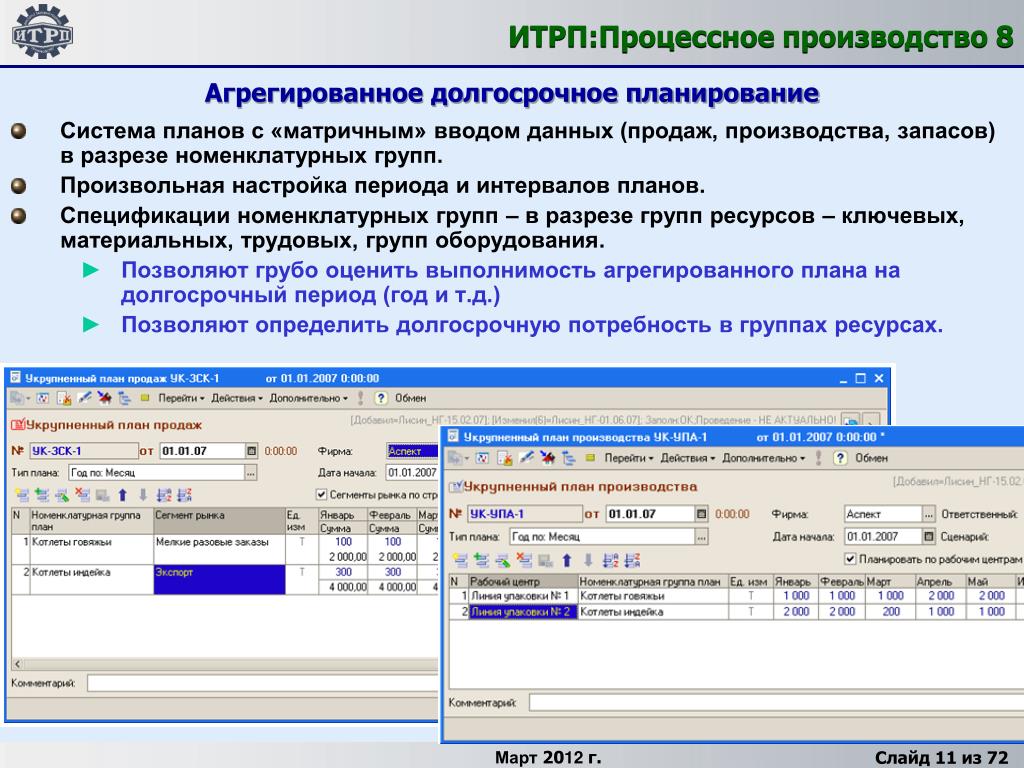Open Дополнительно menu in production plan window
This screenshot has height=768, width=1024.
click(763, 458)
